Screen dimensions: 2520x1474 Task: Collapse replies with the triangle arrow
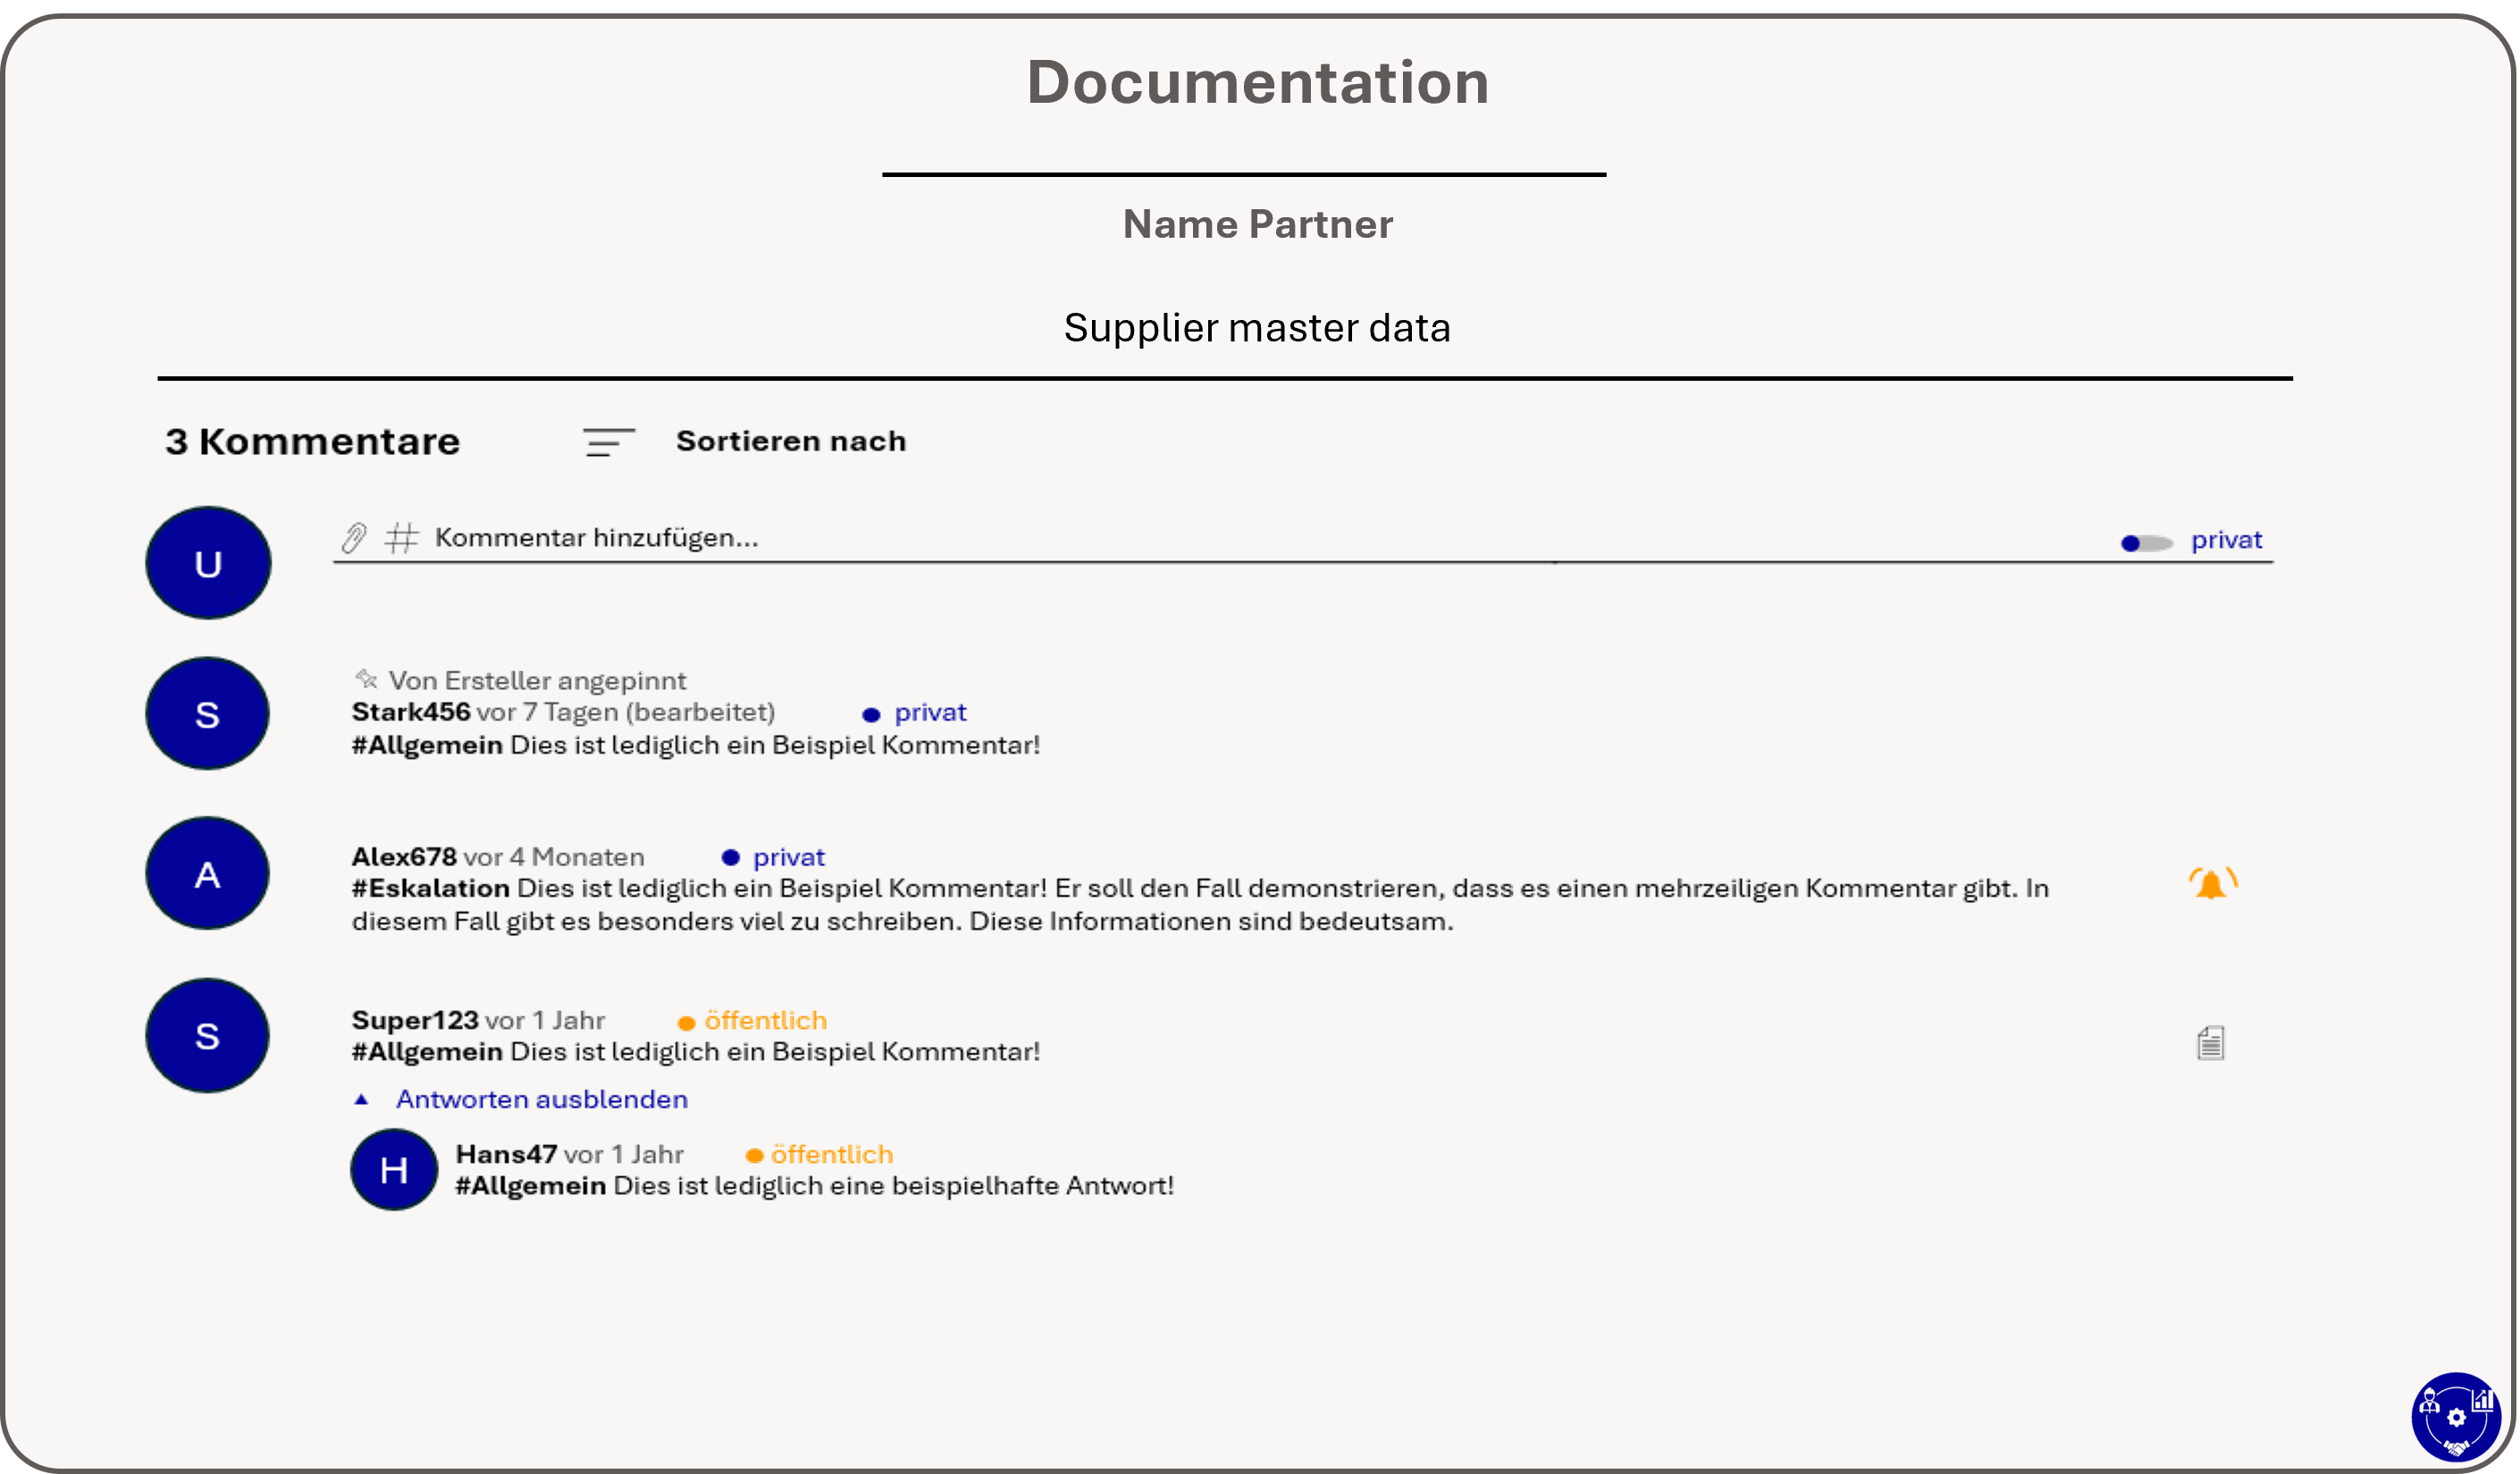[362, 1099]
